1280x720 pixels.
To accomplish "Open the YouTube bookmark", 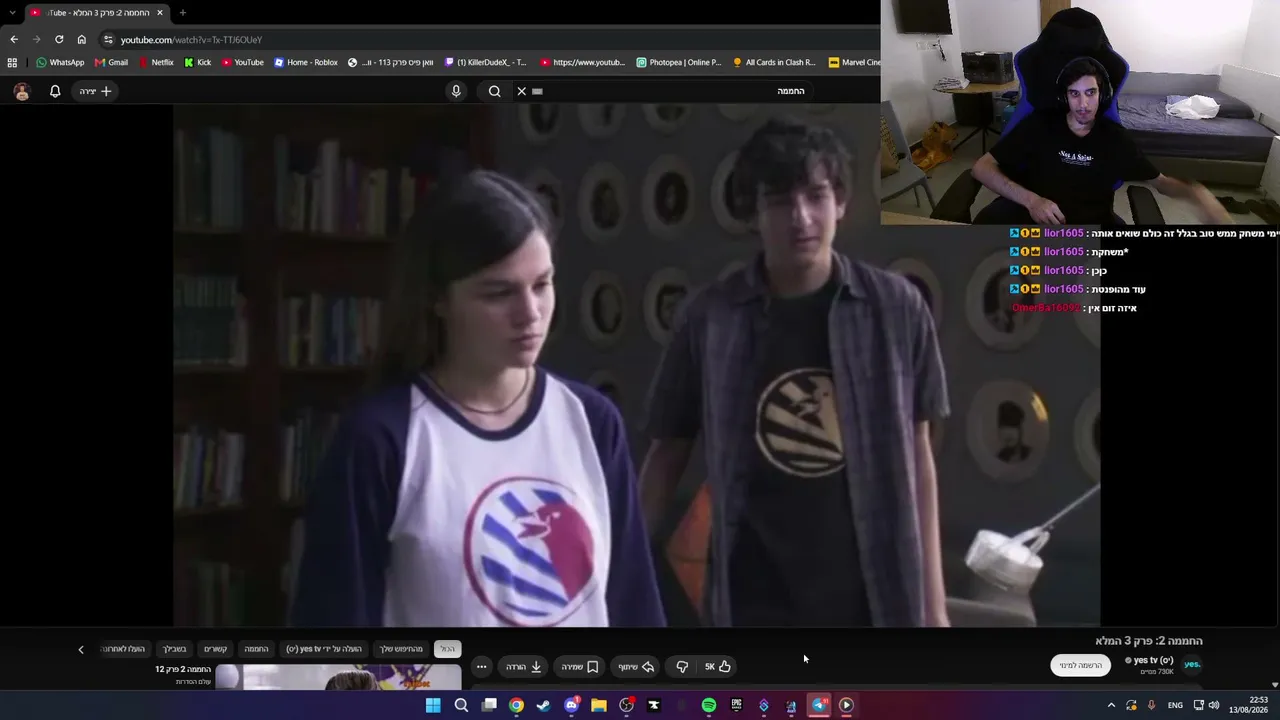I will (x=243, y=62).
